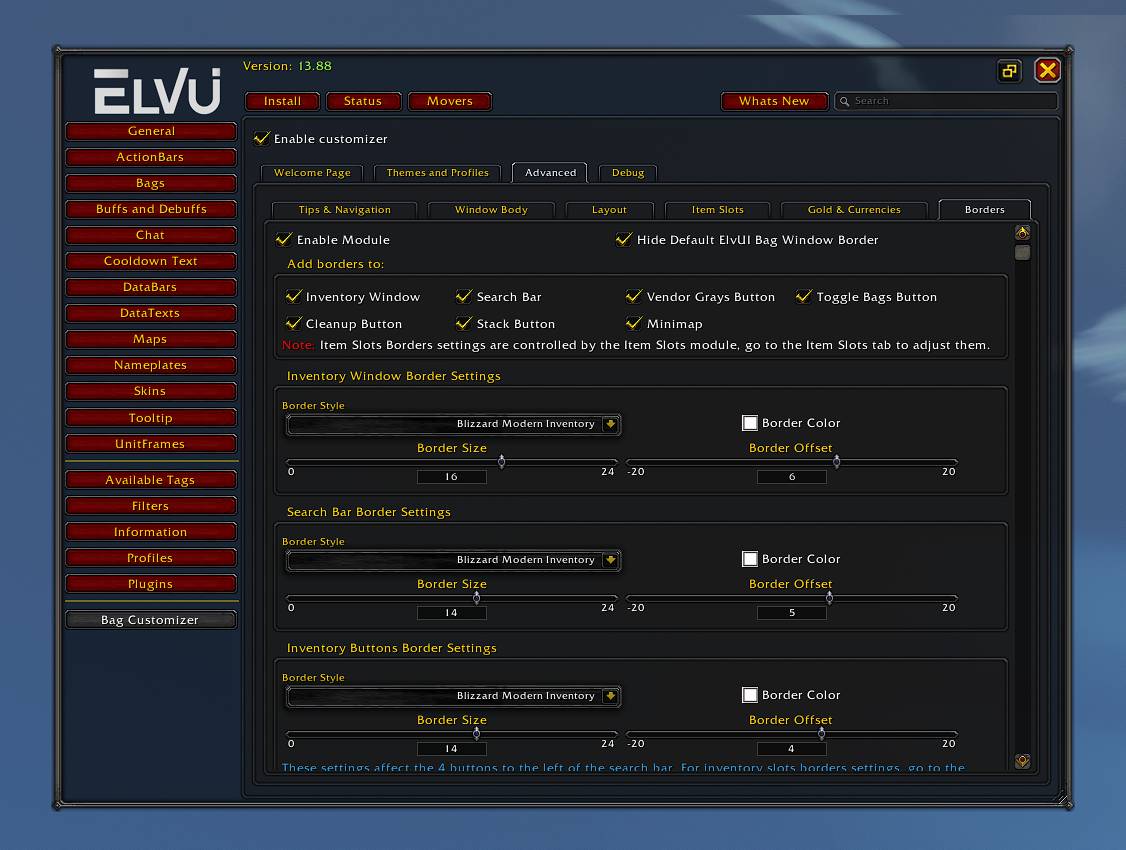Select the Borders tab

click(985, 210)
